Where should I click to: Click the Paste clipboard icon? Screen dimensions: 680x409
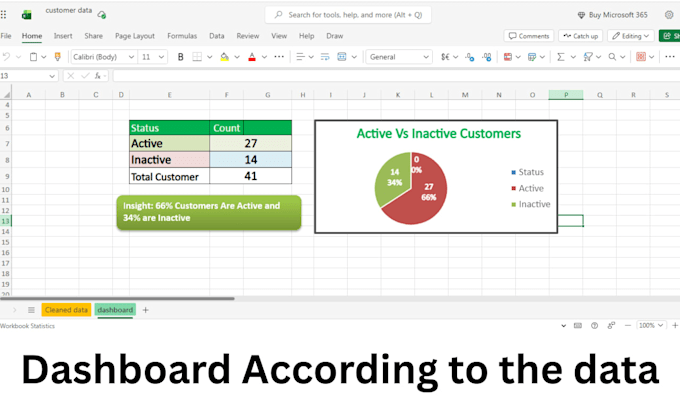(x=33, y=57)
